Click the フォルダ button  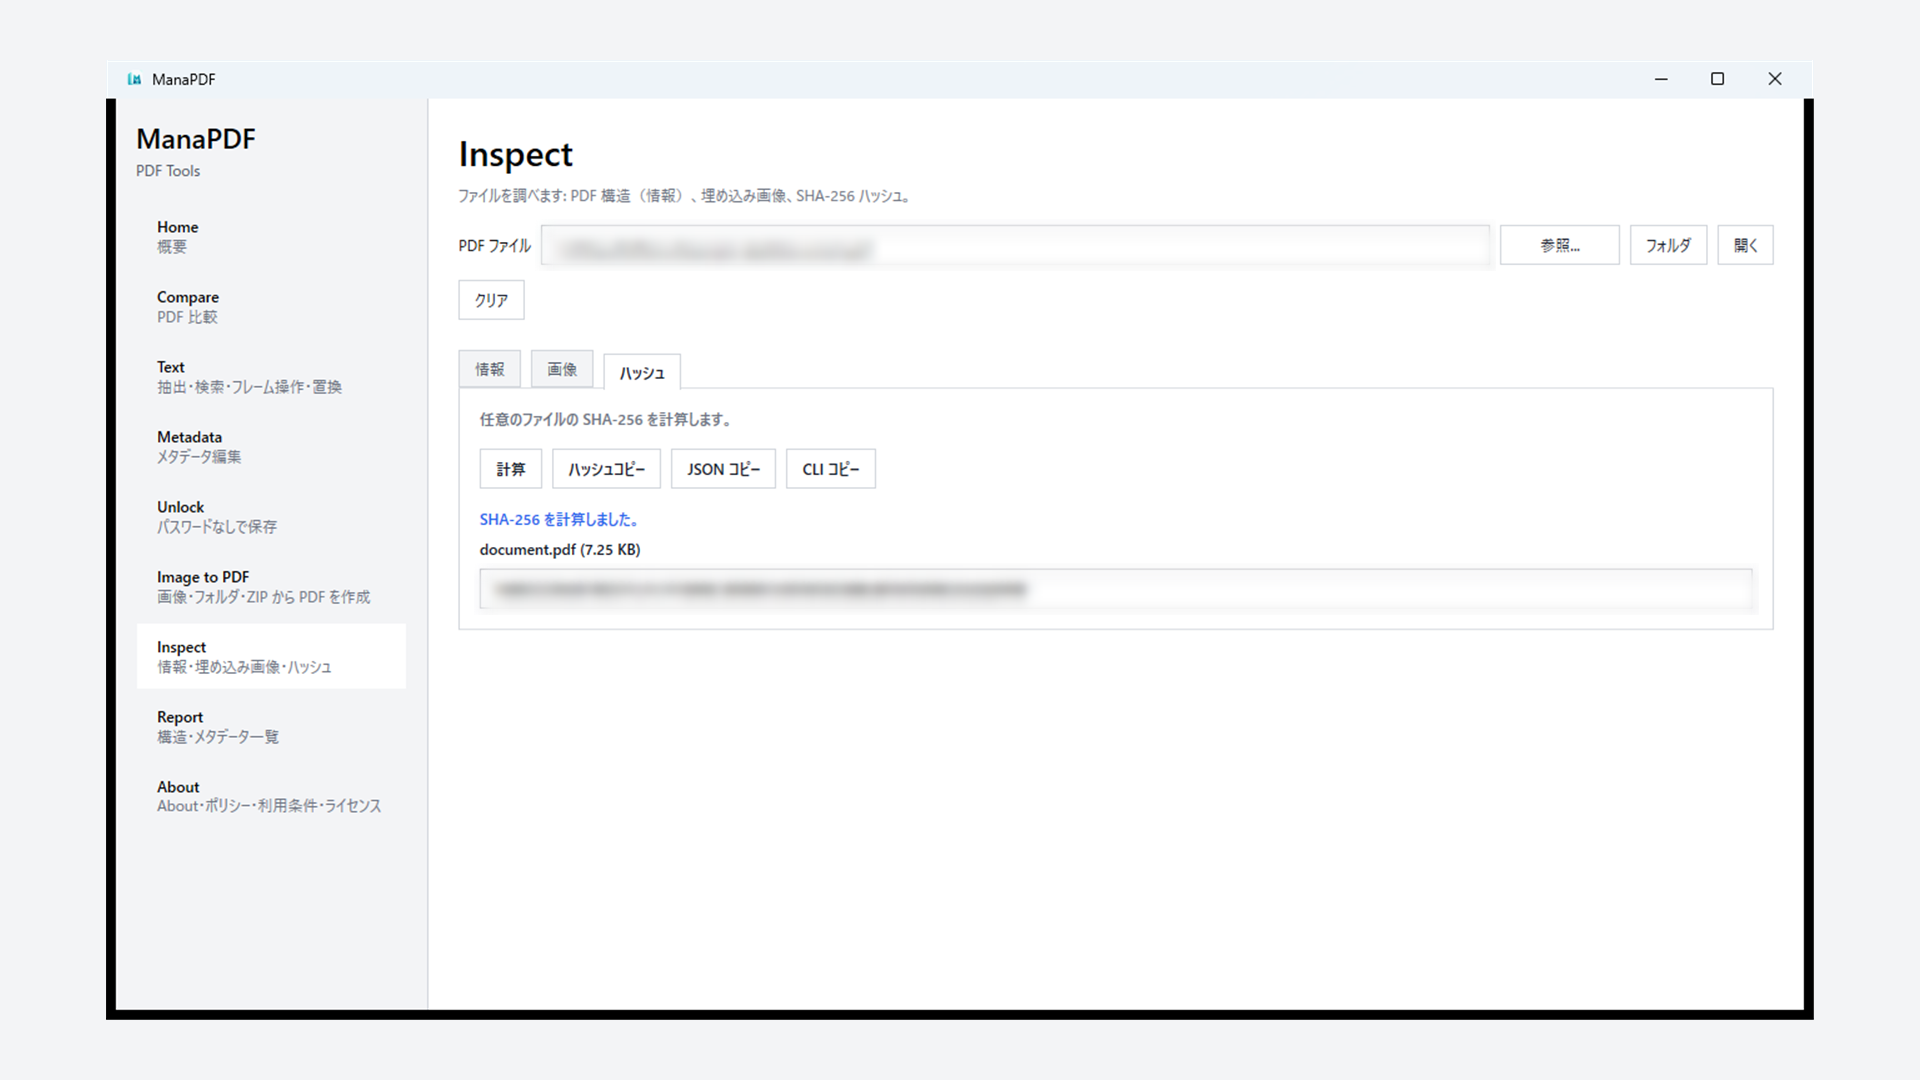(1669, 245)
